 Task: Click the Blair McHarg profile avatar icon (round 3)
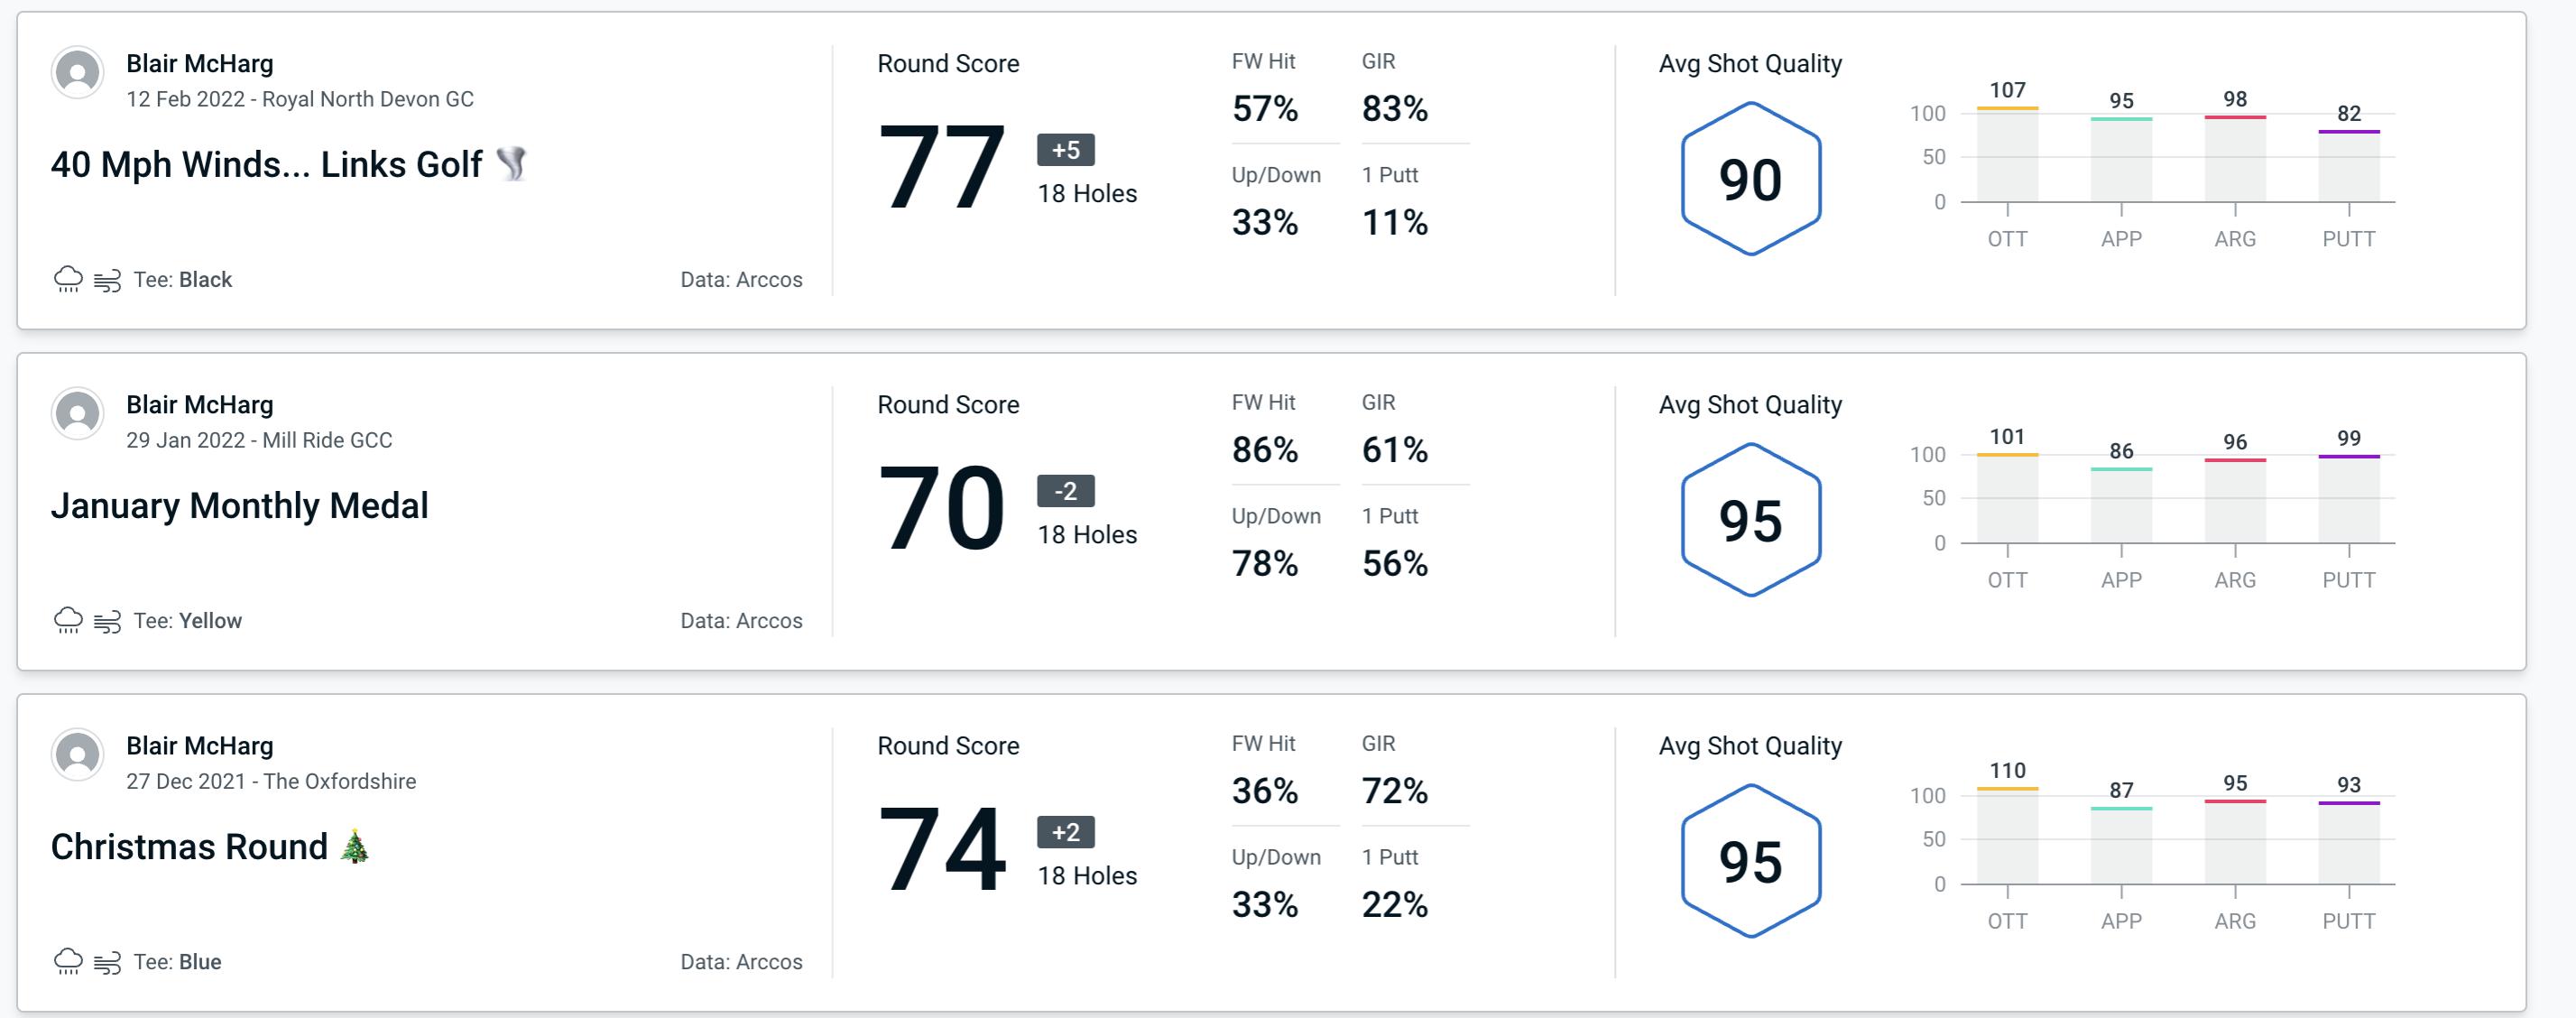[78, 757]
